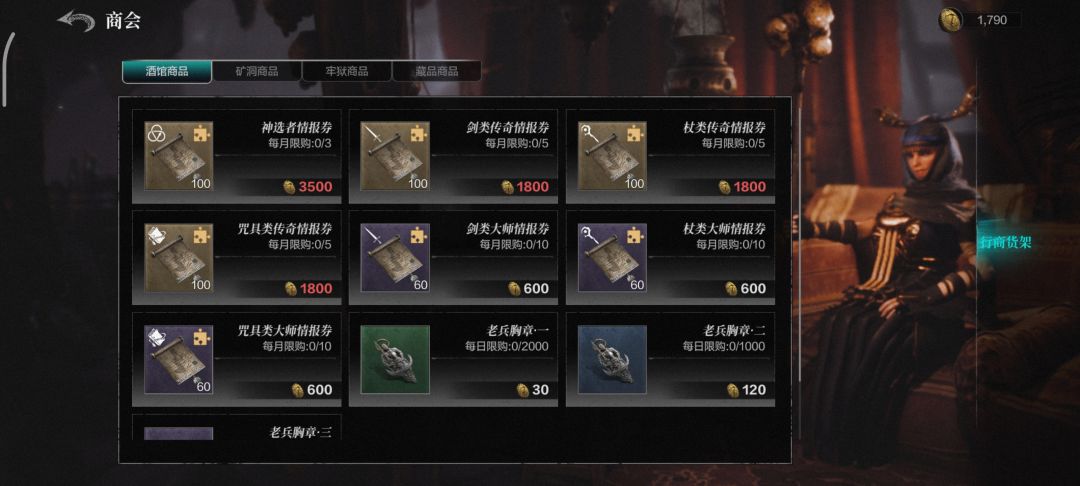
Task: Select the 杖类传奇情报券 staff scroll icon
Action: (x=612, y=156)
